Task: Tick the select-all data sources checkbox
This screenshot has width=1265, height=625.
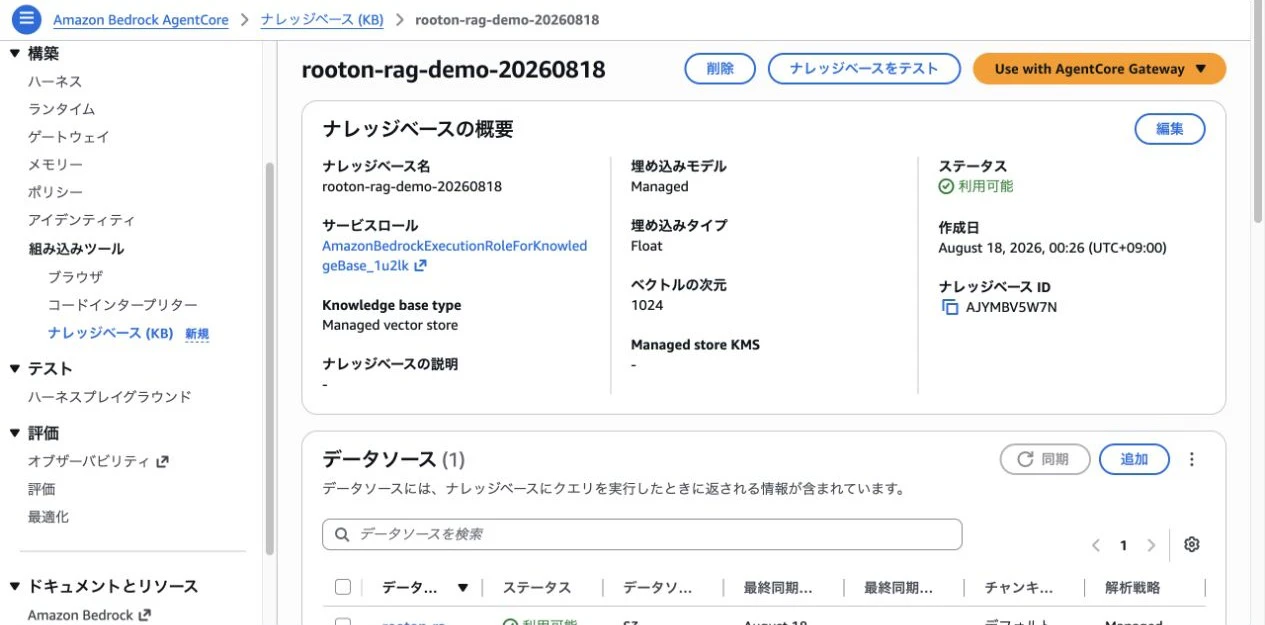Action: click(x=342, y=587)
